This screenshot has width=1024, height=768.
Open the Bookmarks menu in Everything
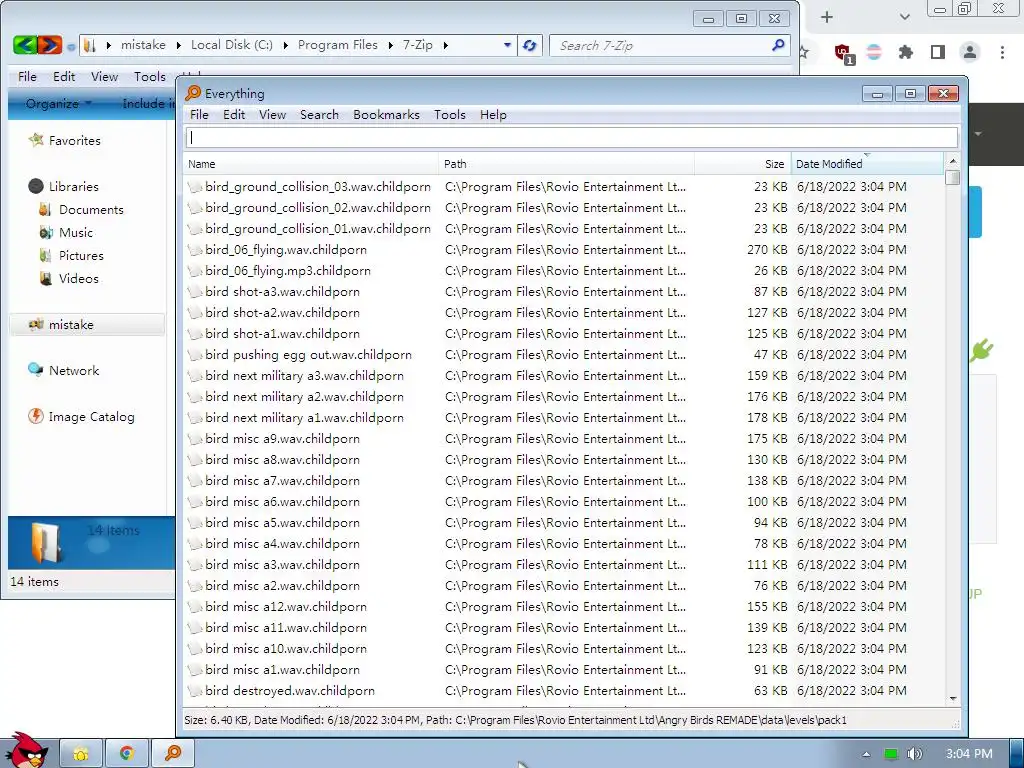pyautogui.click(x=387, y=115)
